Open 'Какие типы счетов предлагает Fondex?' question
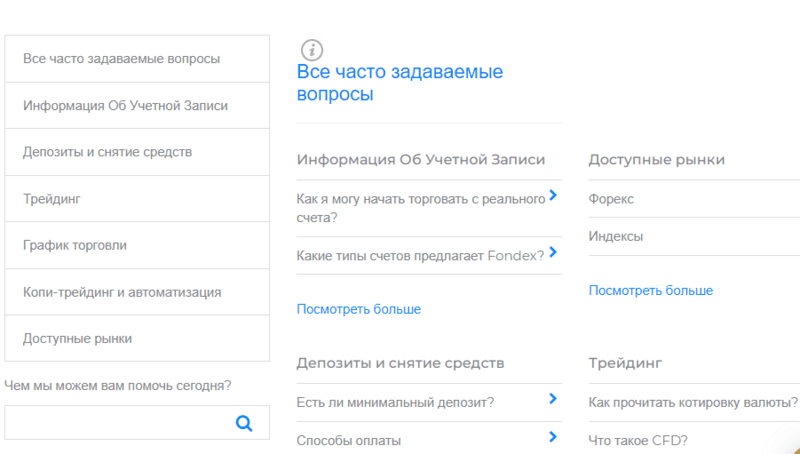 click(420, 256)
